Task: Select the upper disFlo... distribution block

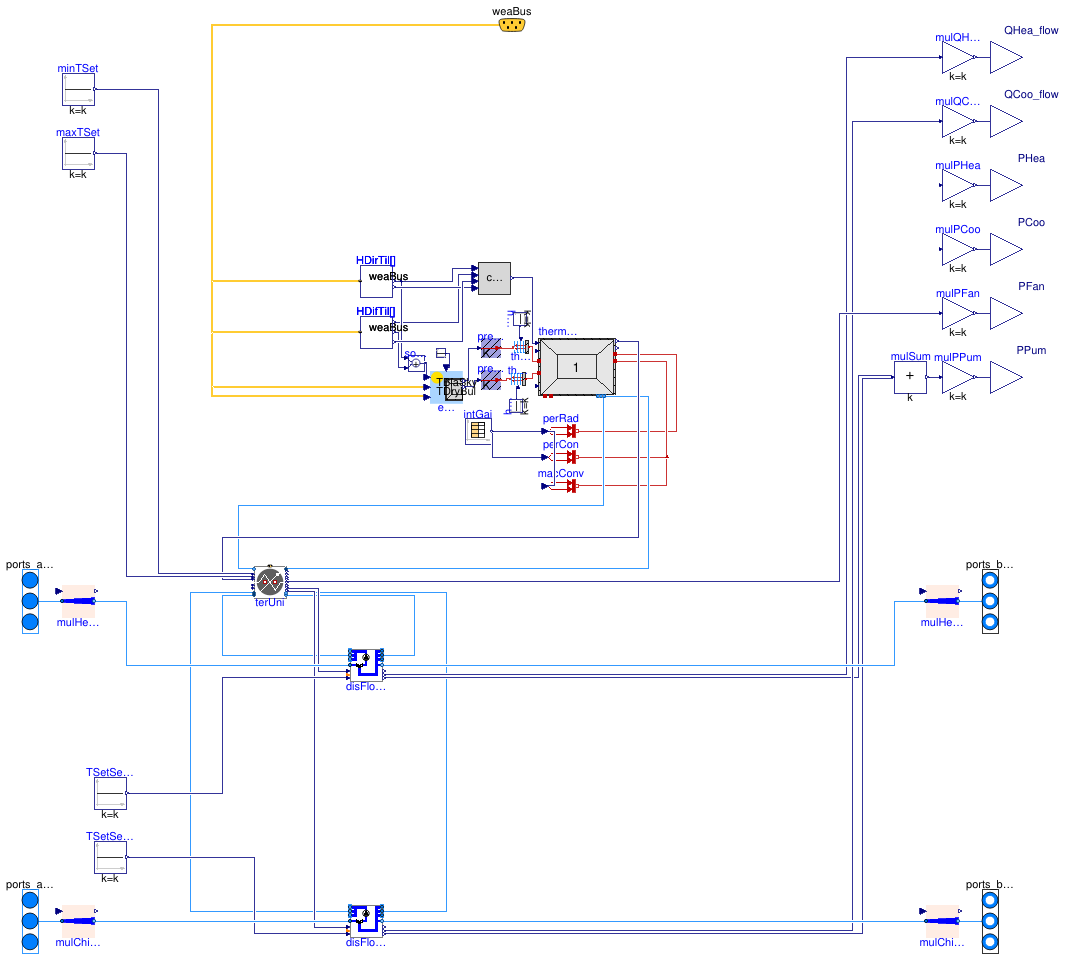Action: click(367, 665)
